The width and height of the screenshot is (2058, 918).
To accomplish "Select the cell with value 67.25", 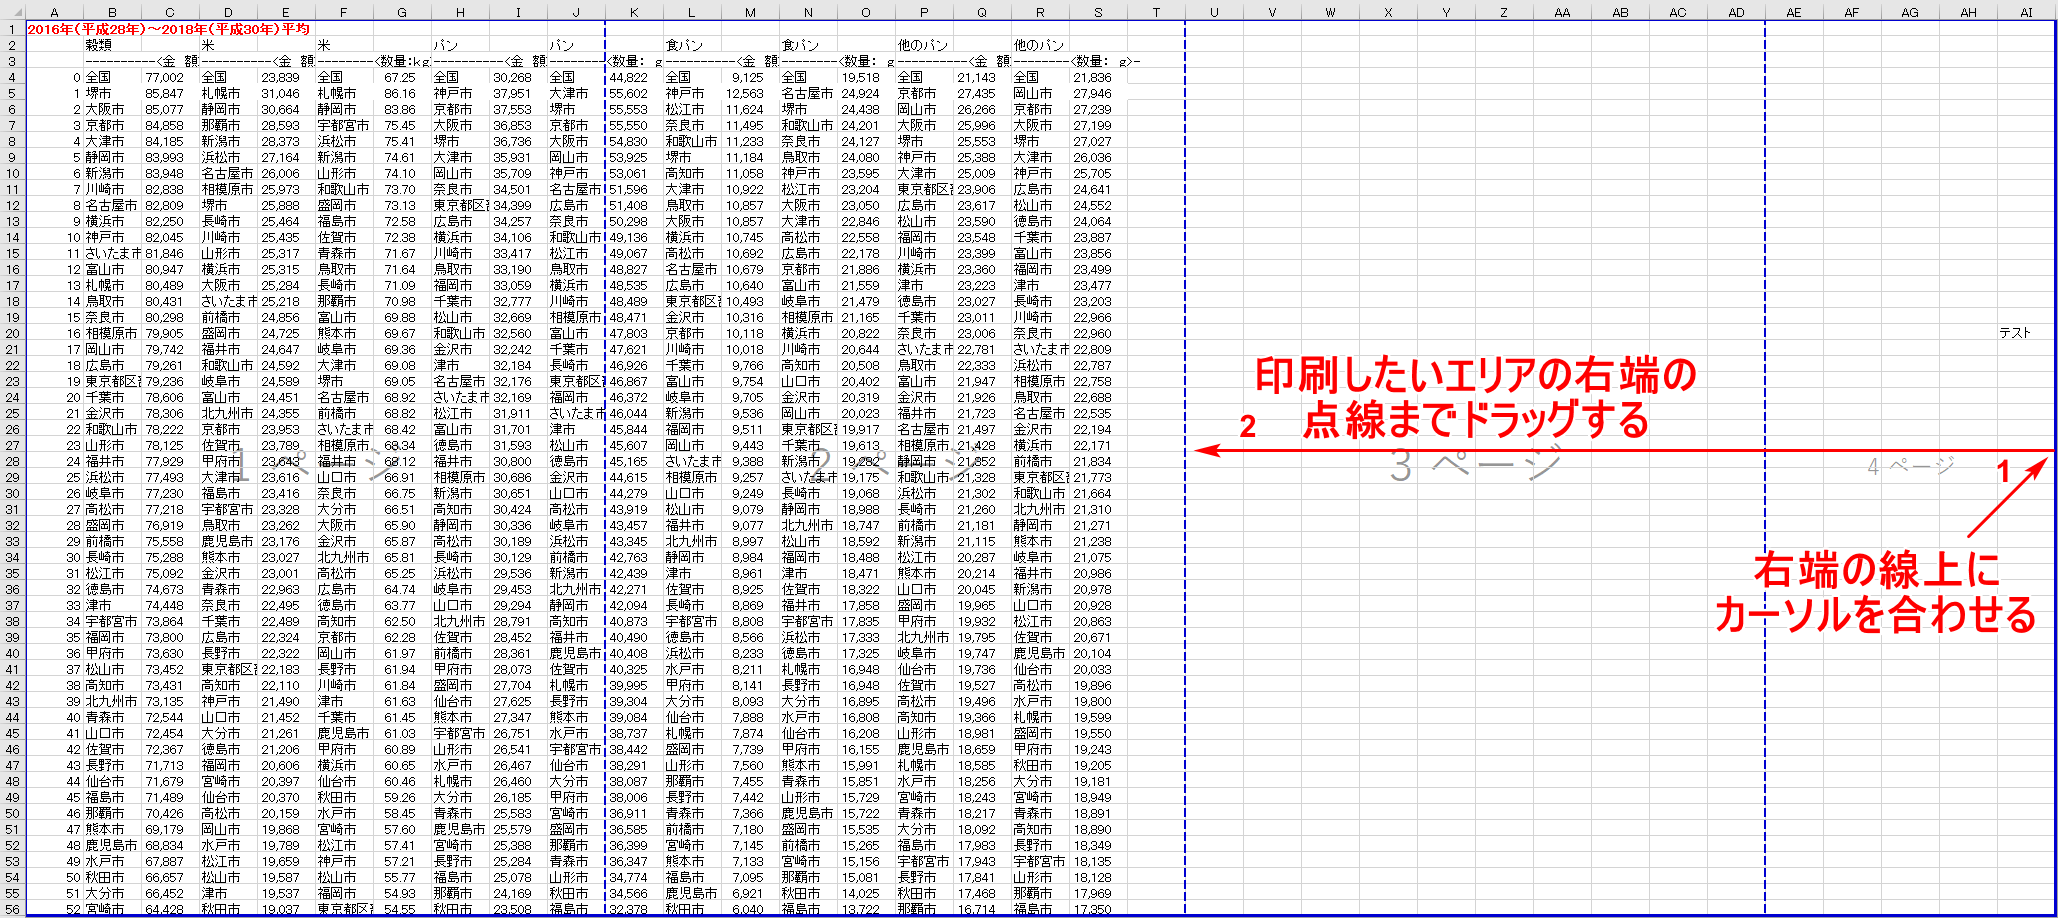I will point(402,77).
